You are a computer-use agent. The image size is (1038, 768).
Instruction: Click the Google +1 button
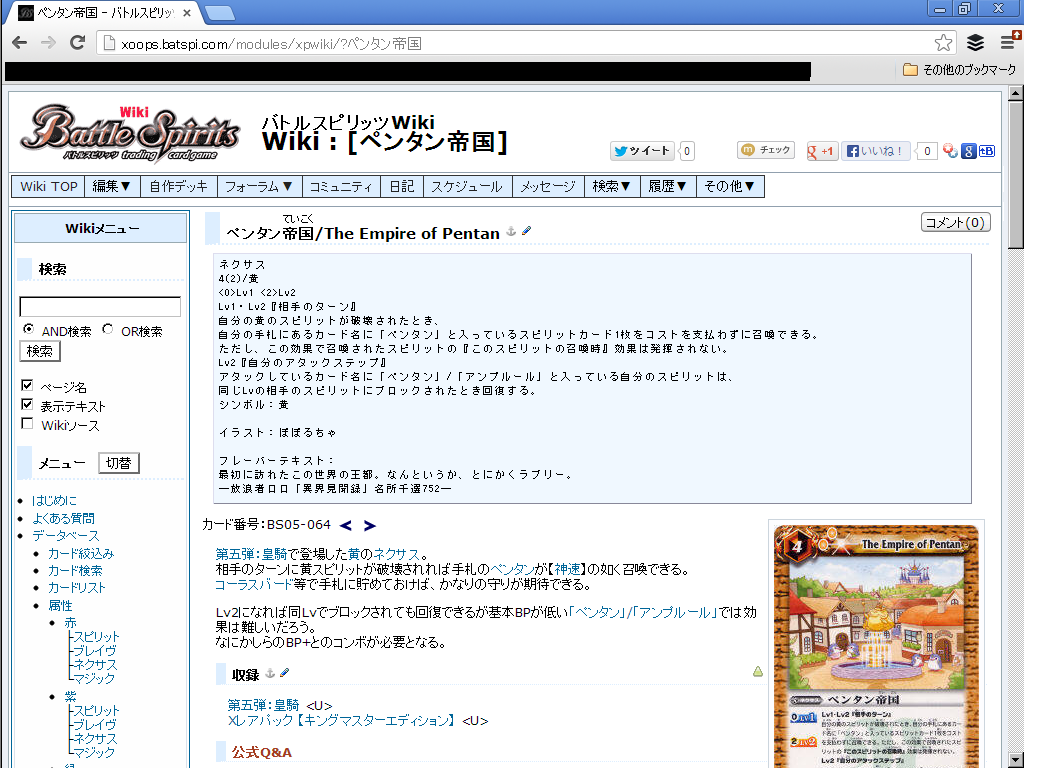click(x=822, y=151)
